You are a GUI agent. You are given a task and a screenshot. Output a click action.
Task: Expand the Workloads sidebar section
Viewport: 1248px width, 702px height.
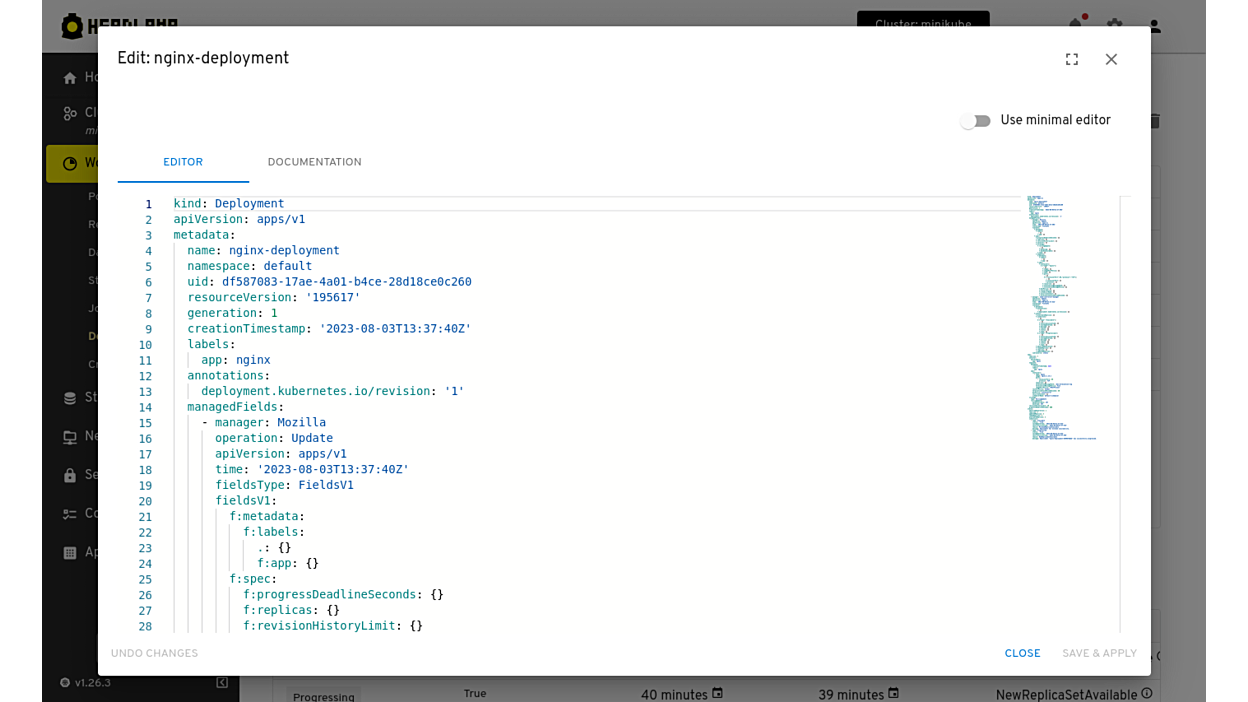click(70, 164)
